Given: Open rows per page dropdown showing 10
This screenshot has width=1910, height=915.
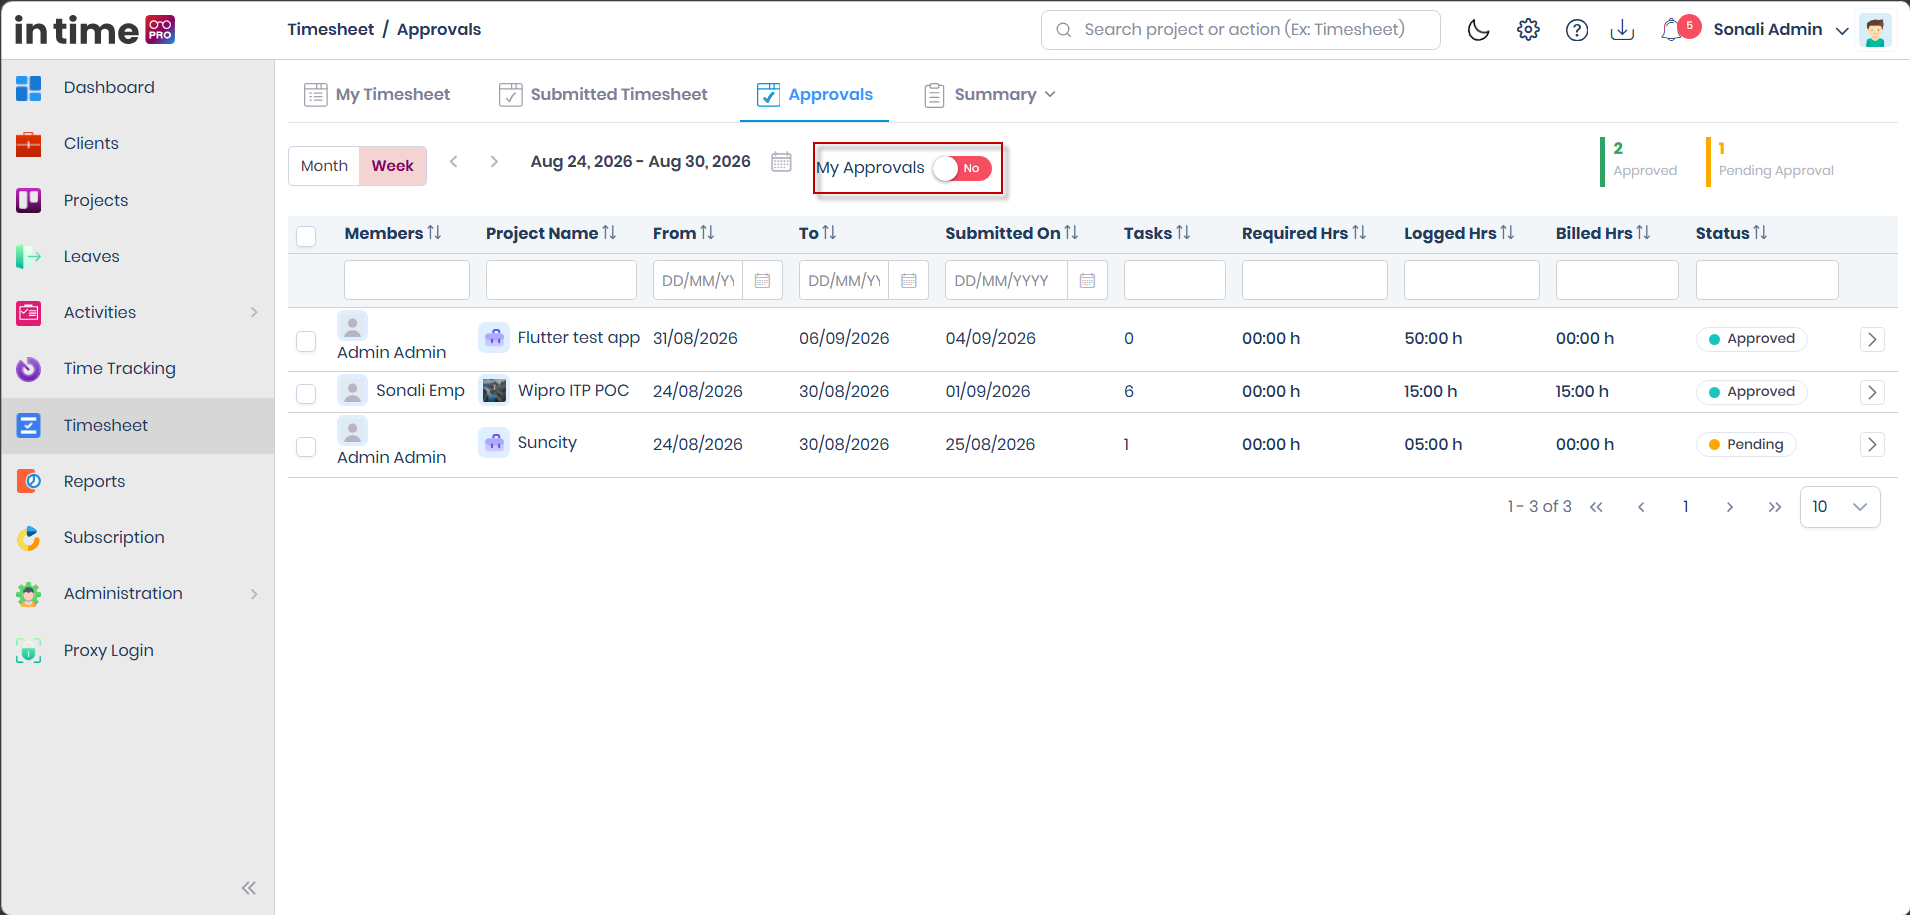Looking at the screenshot, I should 1840,507.
